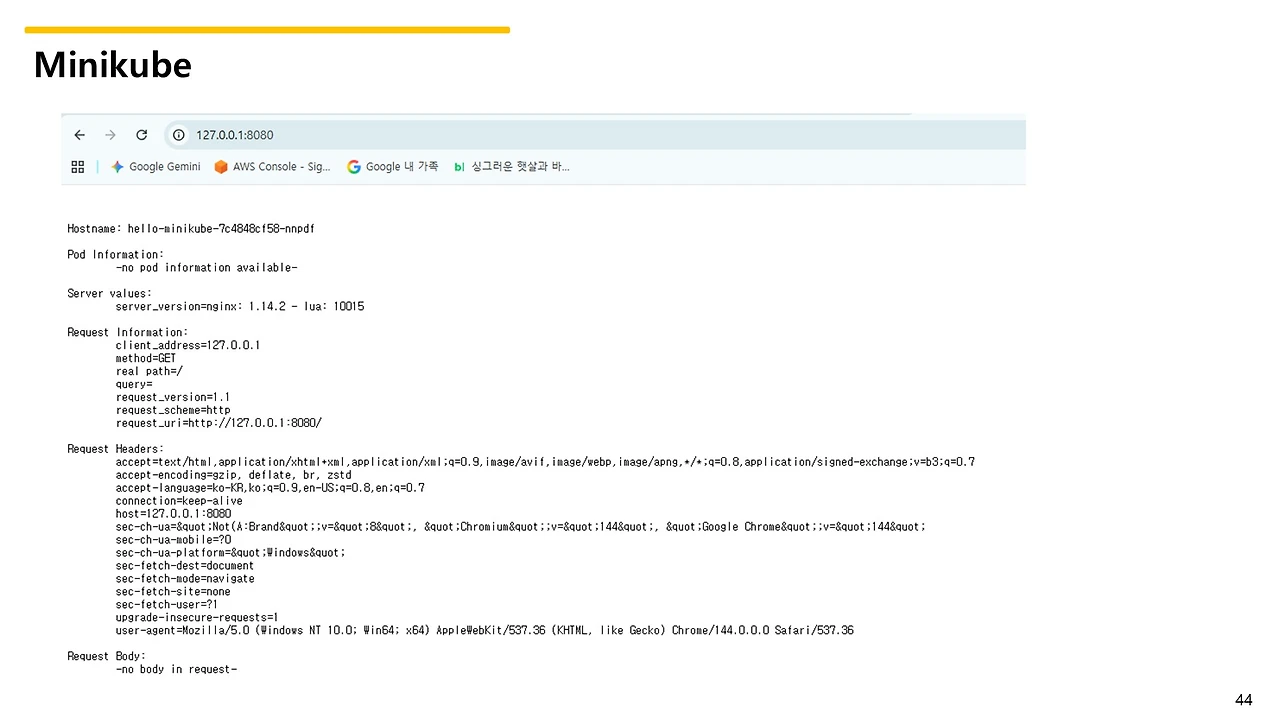Click the host=127.0.0.1:8080 line

(x=173, y=515)
